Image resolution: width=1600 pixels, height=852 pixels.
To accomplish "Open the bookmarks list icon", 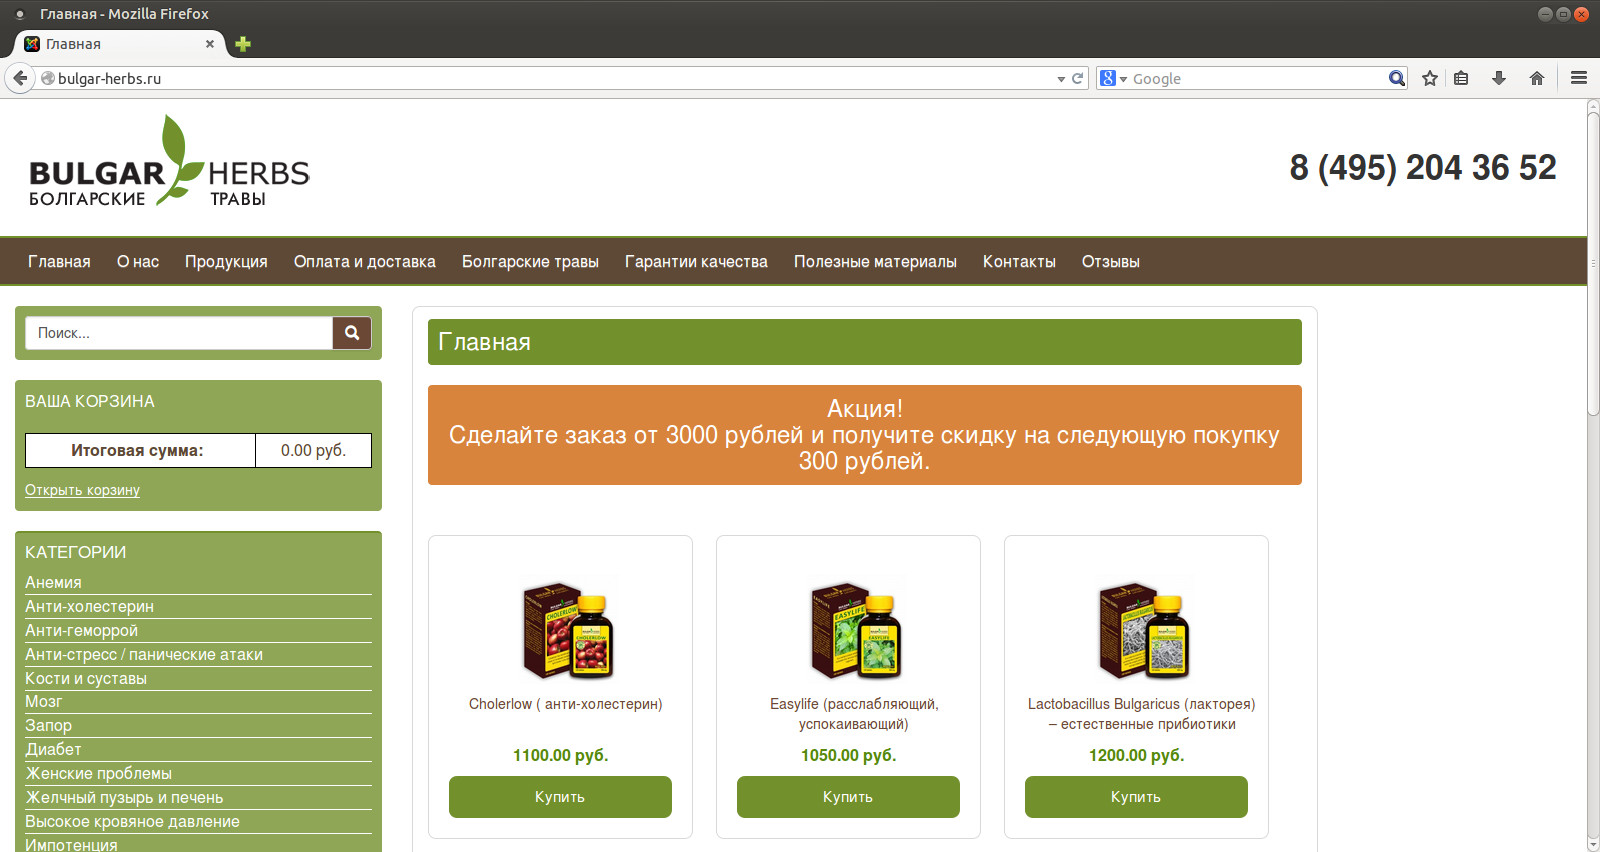I will 1461,78.
